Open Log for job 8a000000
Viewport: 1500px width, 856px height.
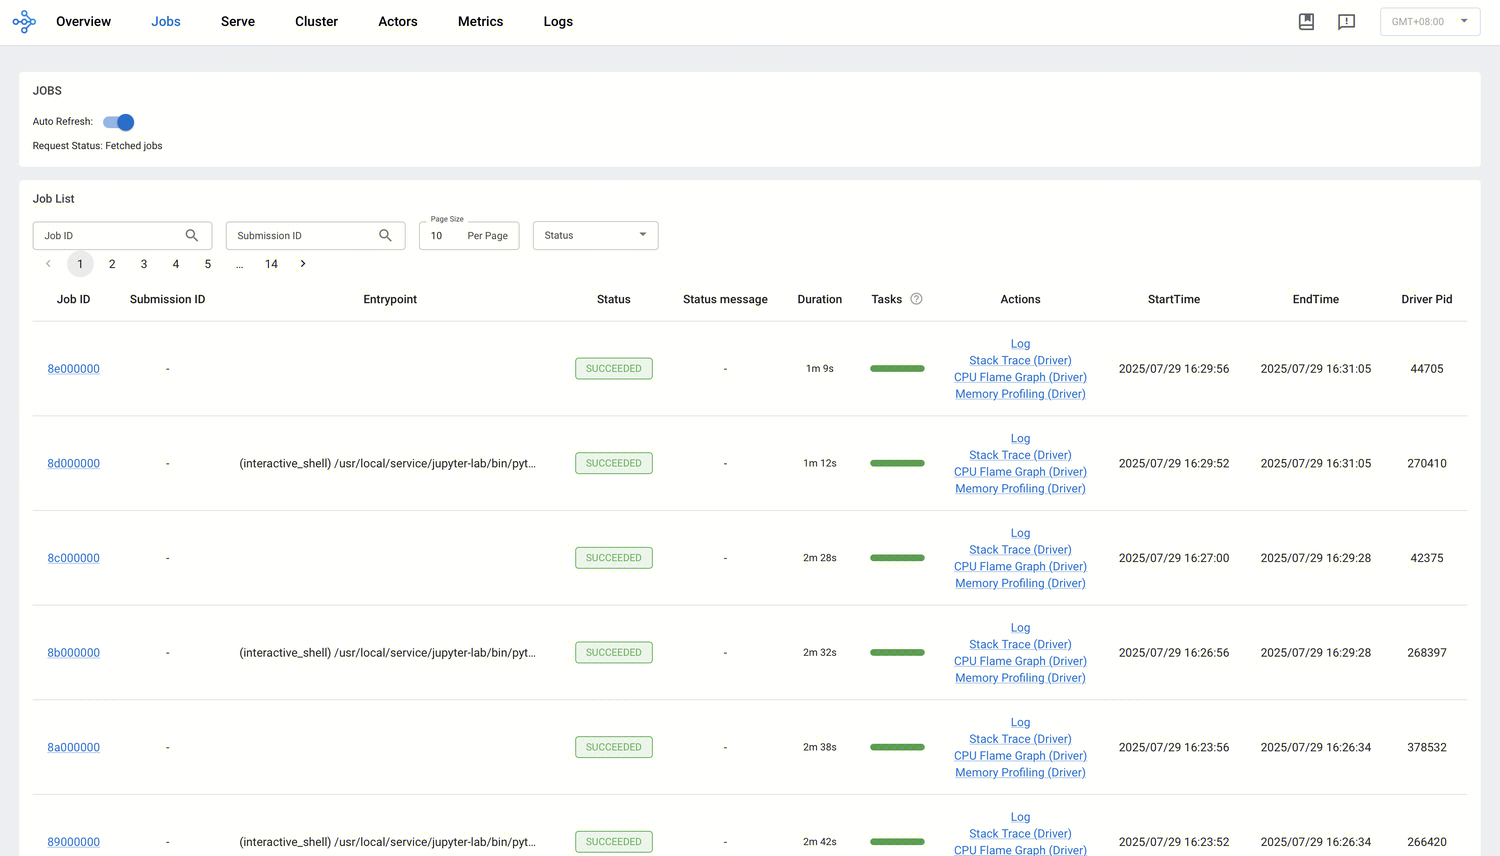point(1020,722)
